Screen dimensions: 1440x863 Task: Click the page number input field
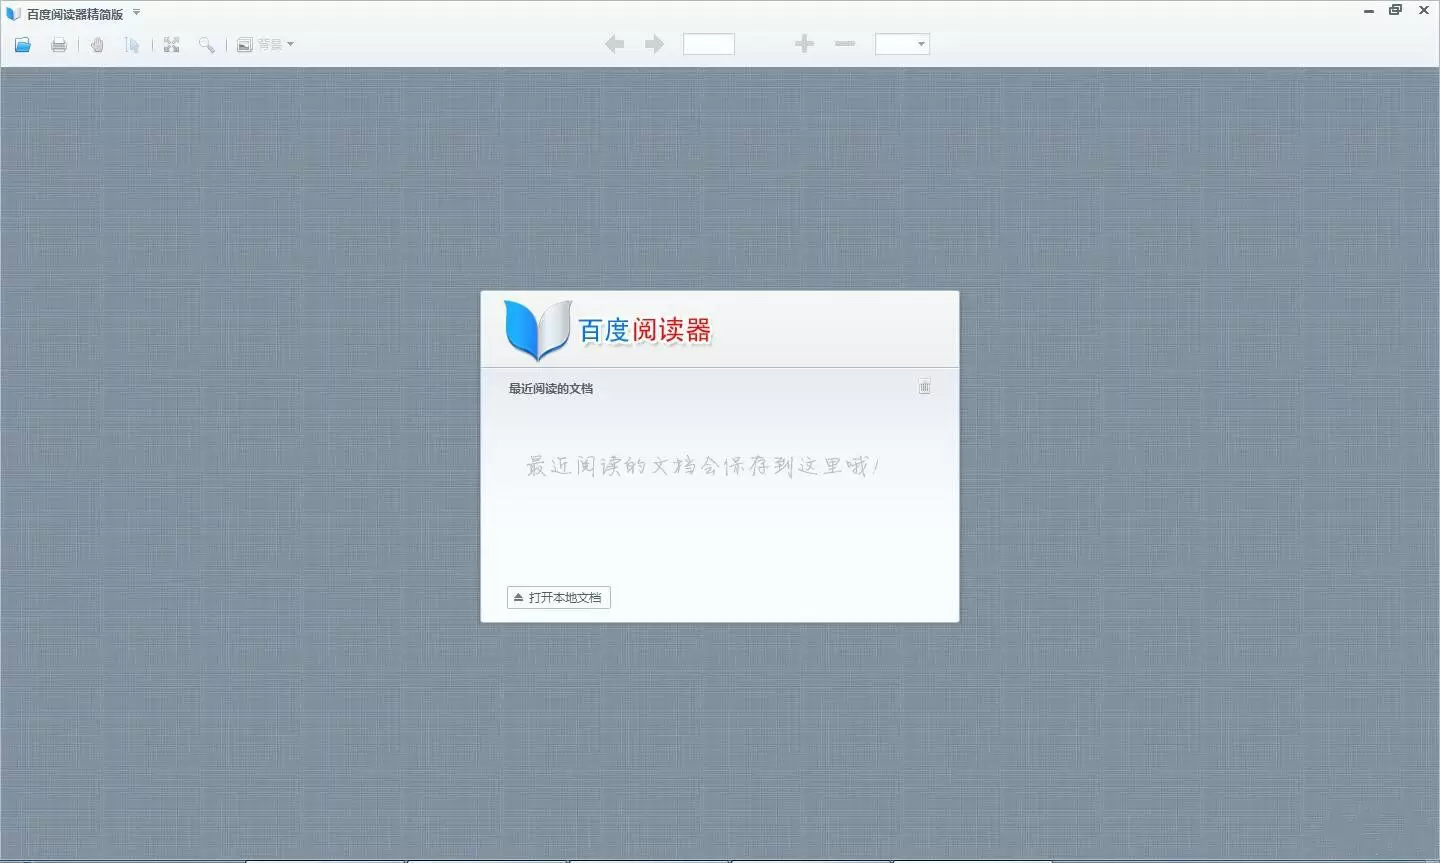pyautogui.click(x=709, y=44)
